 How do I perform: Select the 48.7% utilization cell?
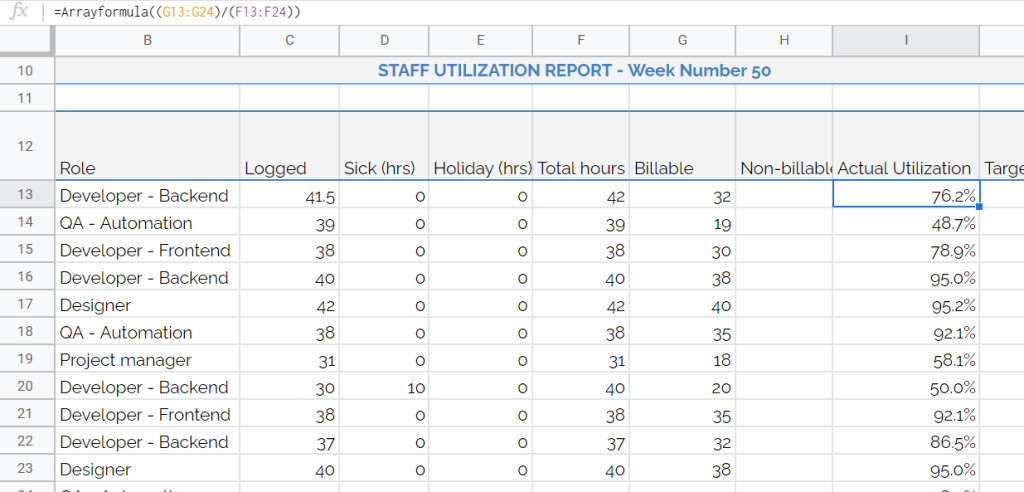[x=906, y=222]
